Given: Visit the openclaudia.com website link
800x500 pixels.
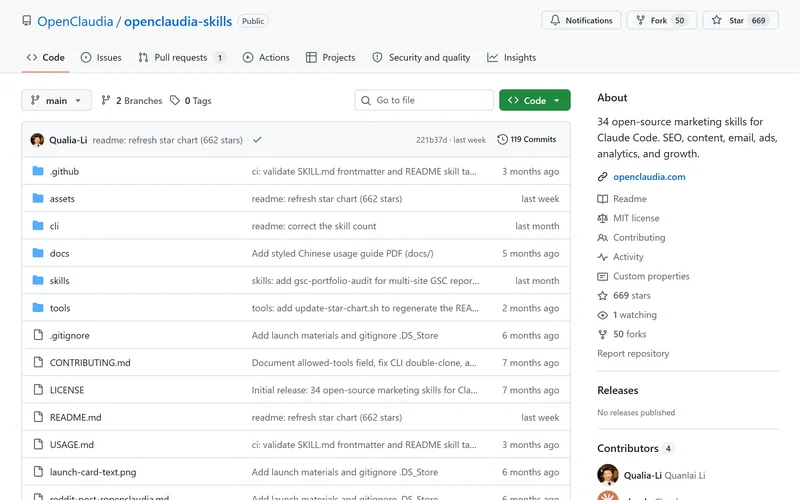Looking at the screenshot, I should (x=649, y=177).
